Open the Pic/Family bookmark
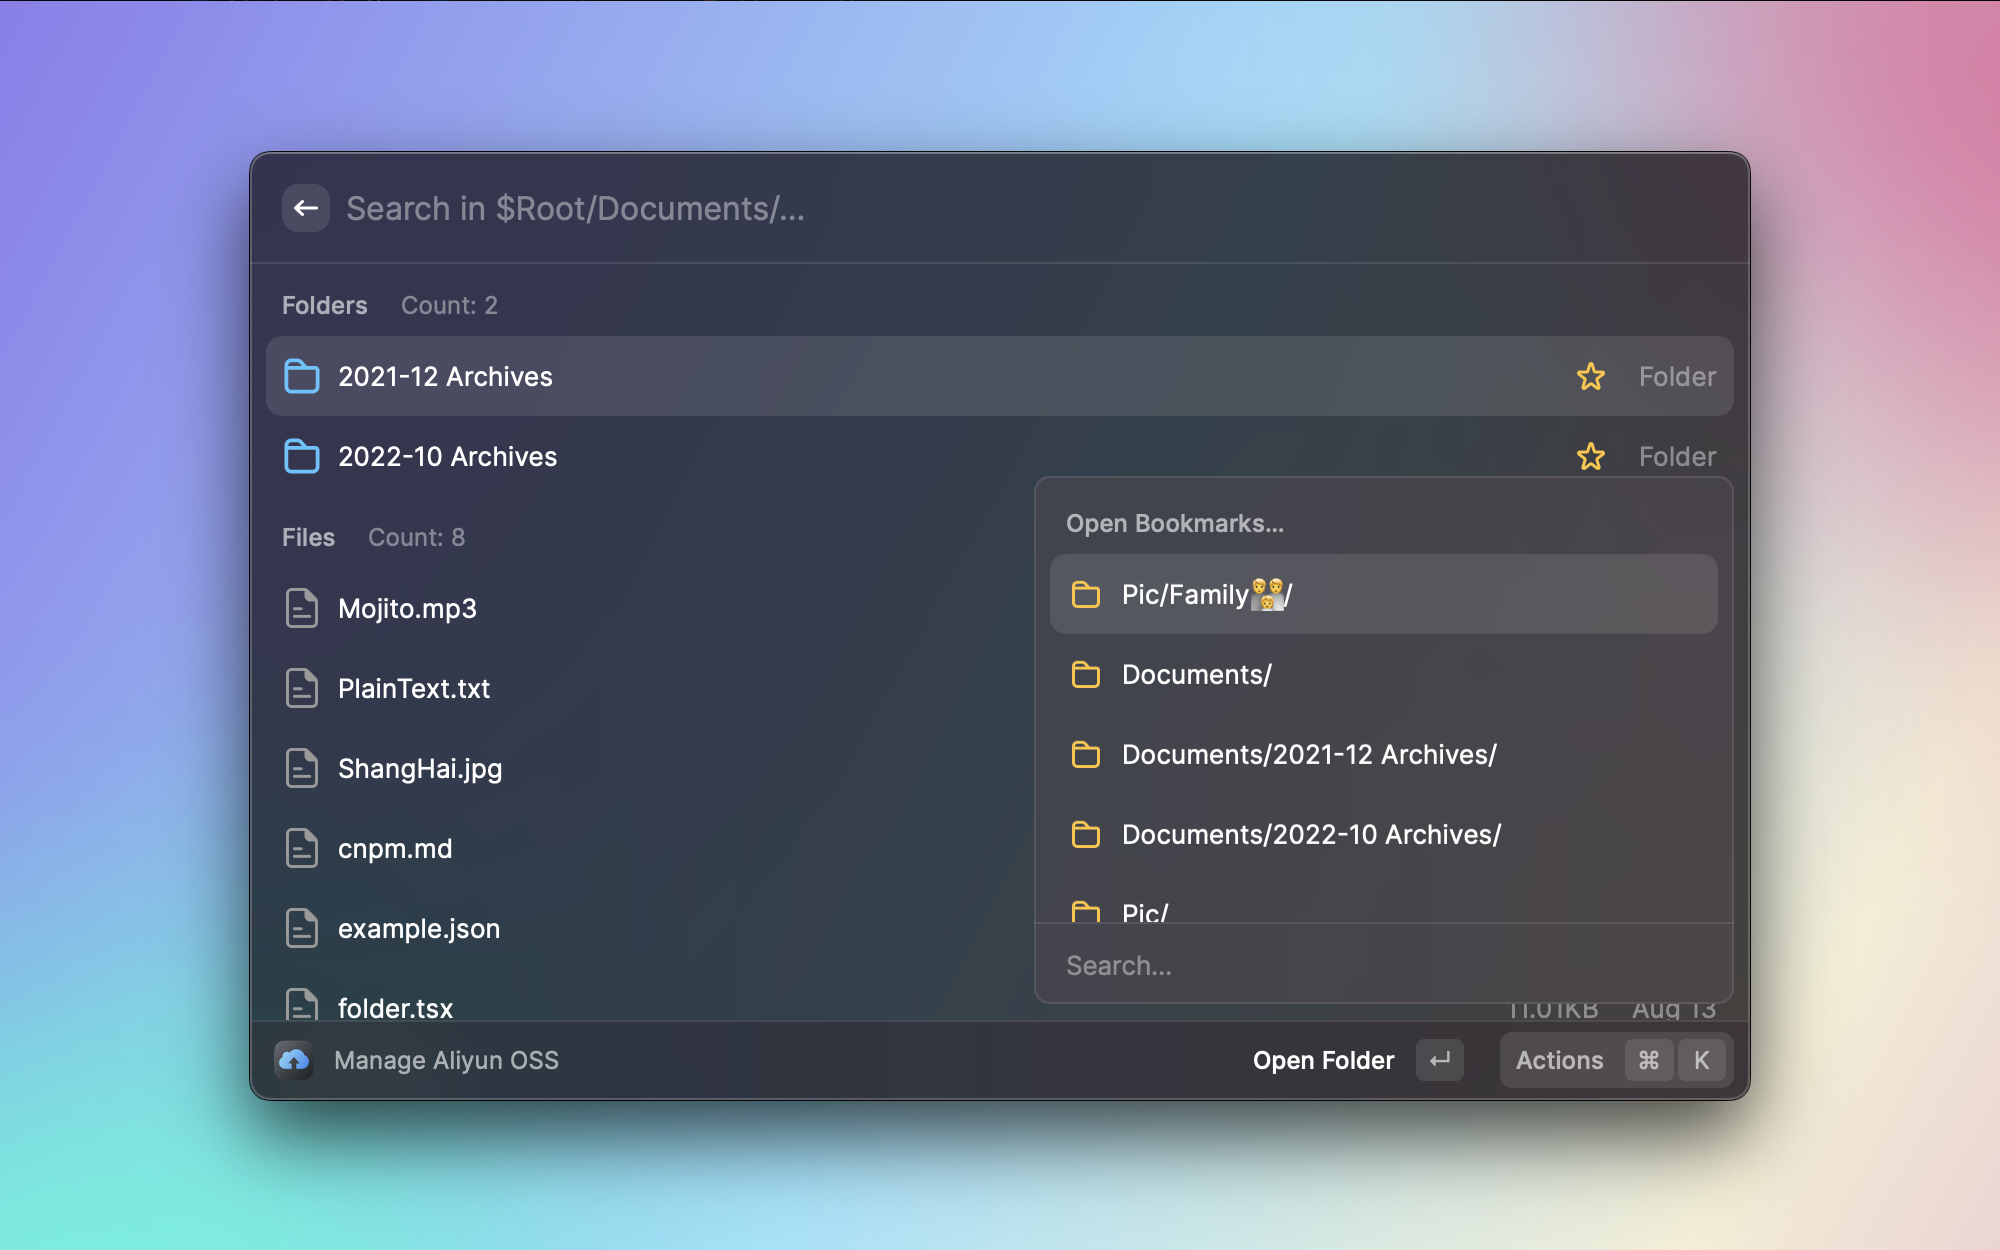Viewport: 2000px width, 1250px height. pyautogui.click(x=1206, y=595)
